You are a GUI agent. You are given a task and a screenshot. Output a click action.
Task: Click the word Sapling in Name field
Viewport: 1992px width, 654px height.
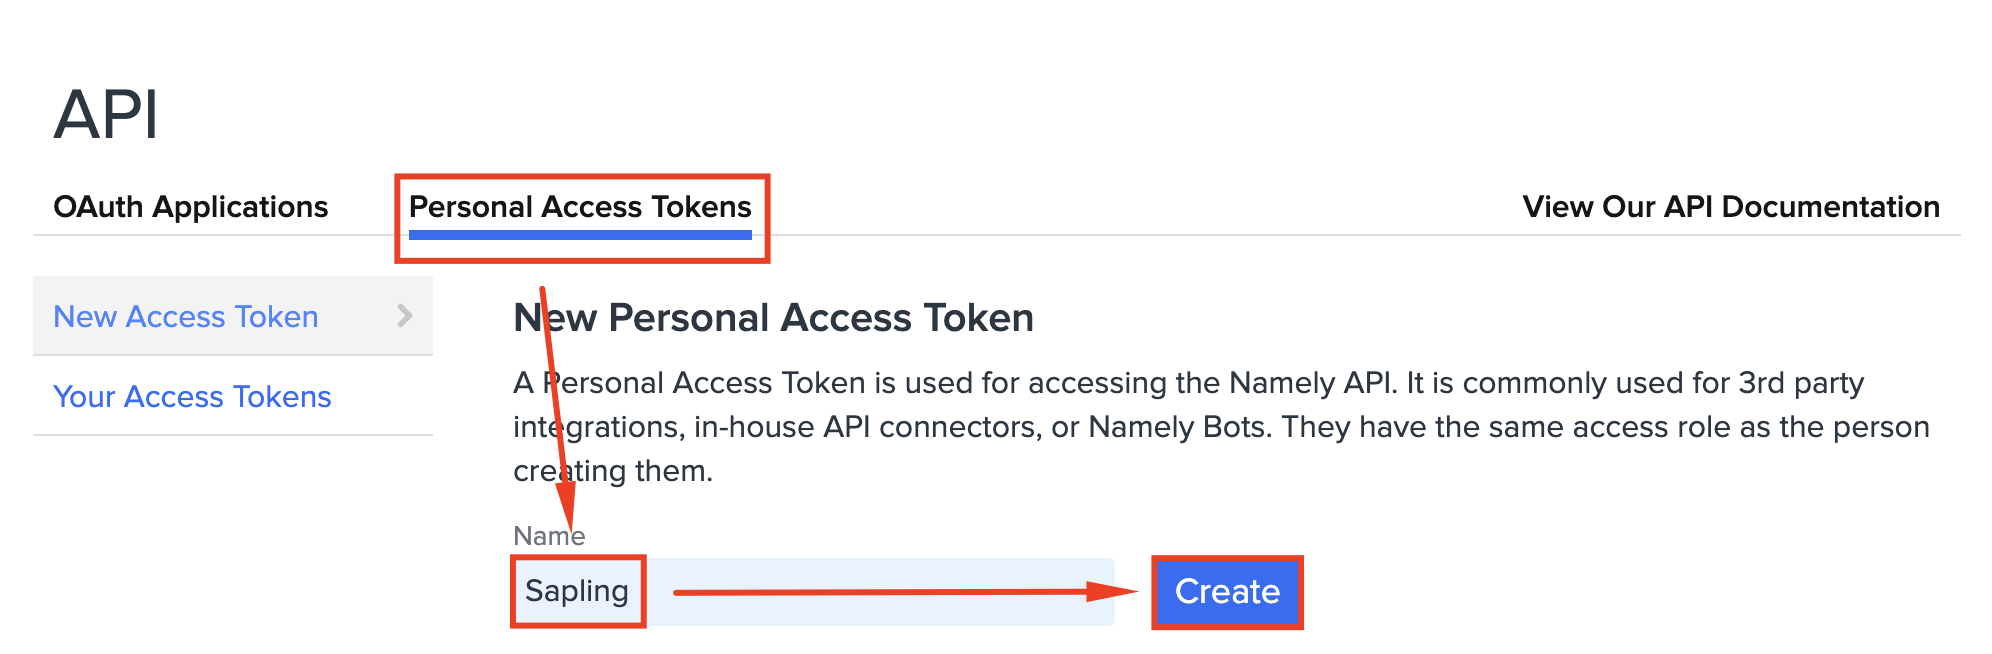tap(577, 591)
